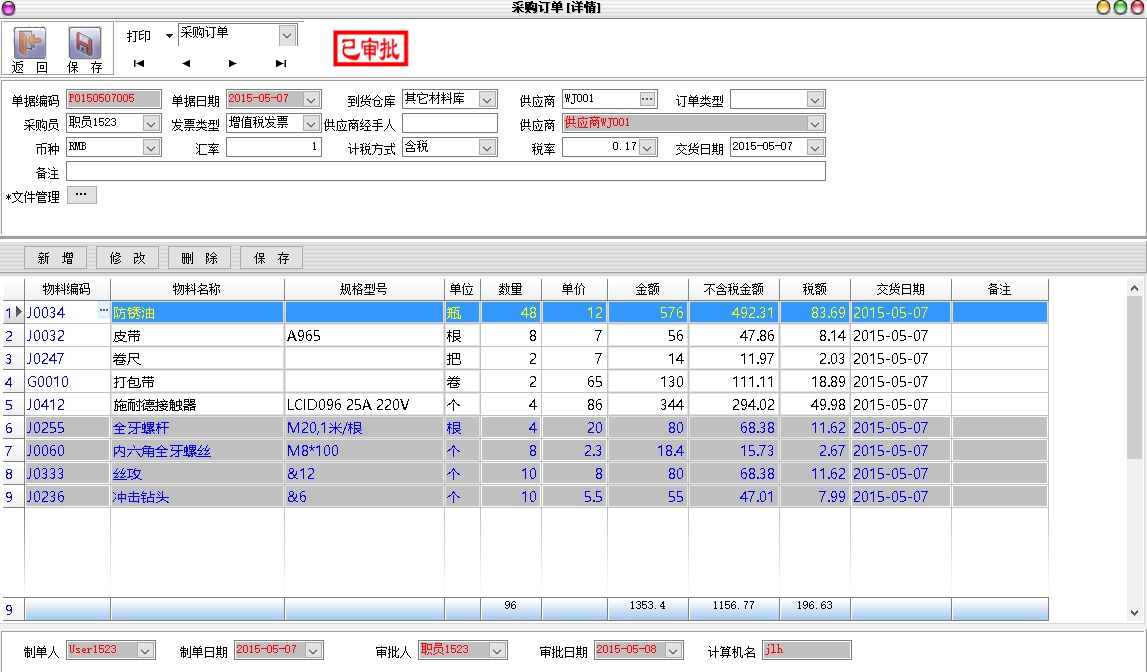
Task: Expand the 采购员 dropdown
Action: [x=151, y=124]
